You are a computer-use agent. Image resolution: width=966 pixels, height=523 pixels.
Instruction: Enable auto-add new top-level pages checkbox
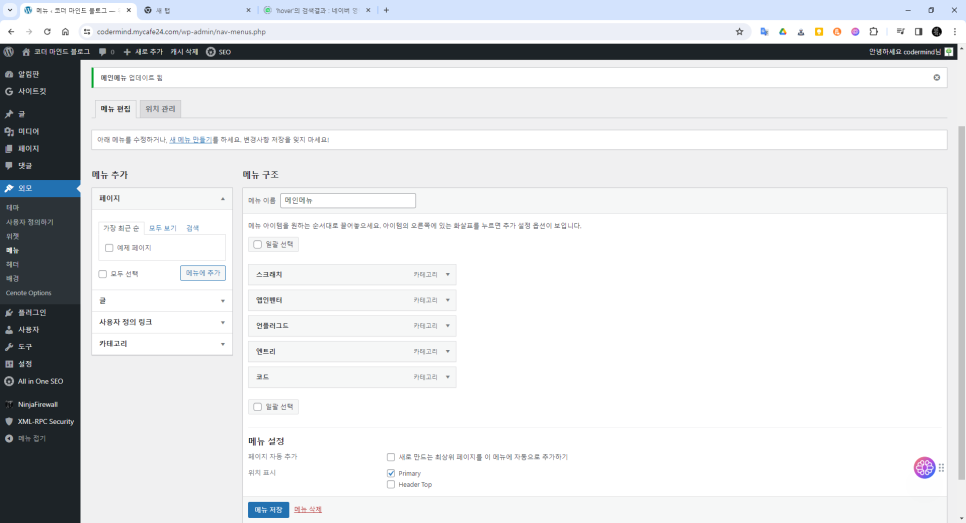(x=391, y=457)
